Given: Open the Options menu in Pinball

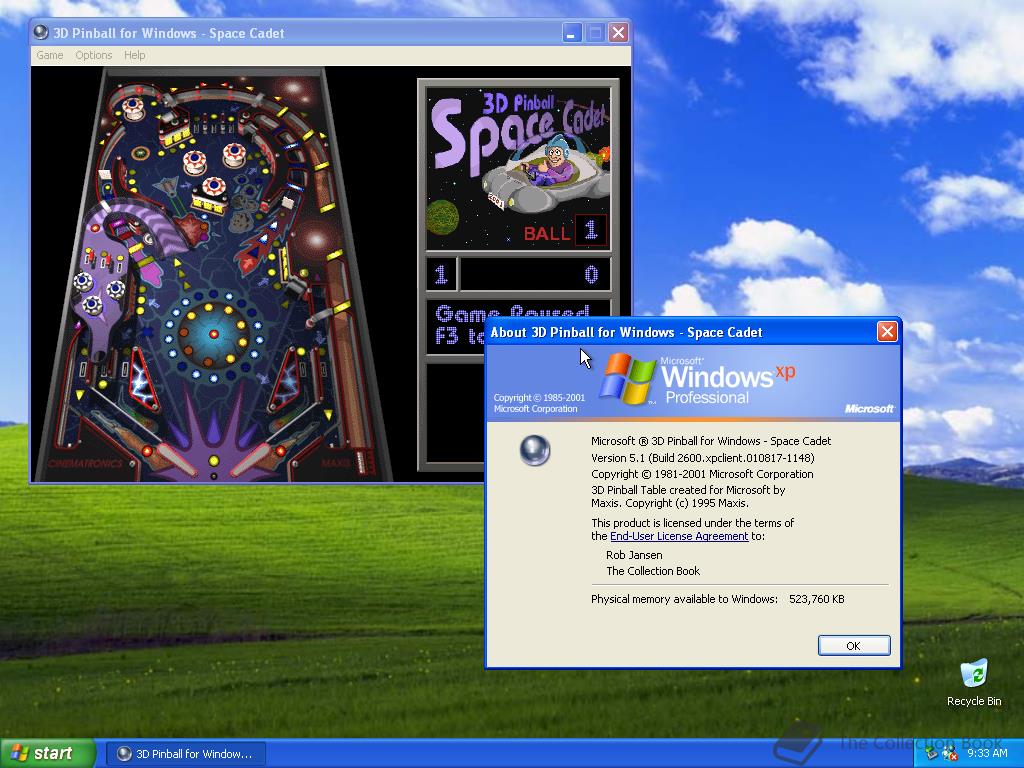Looking at the screenshot, I should (93, 56).
